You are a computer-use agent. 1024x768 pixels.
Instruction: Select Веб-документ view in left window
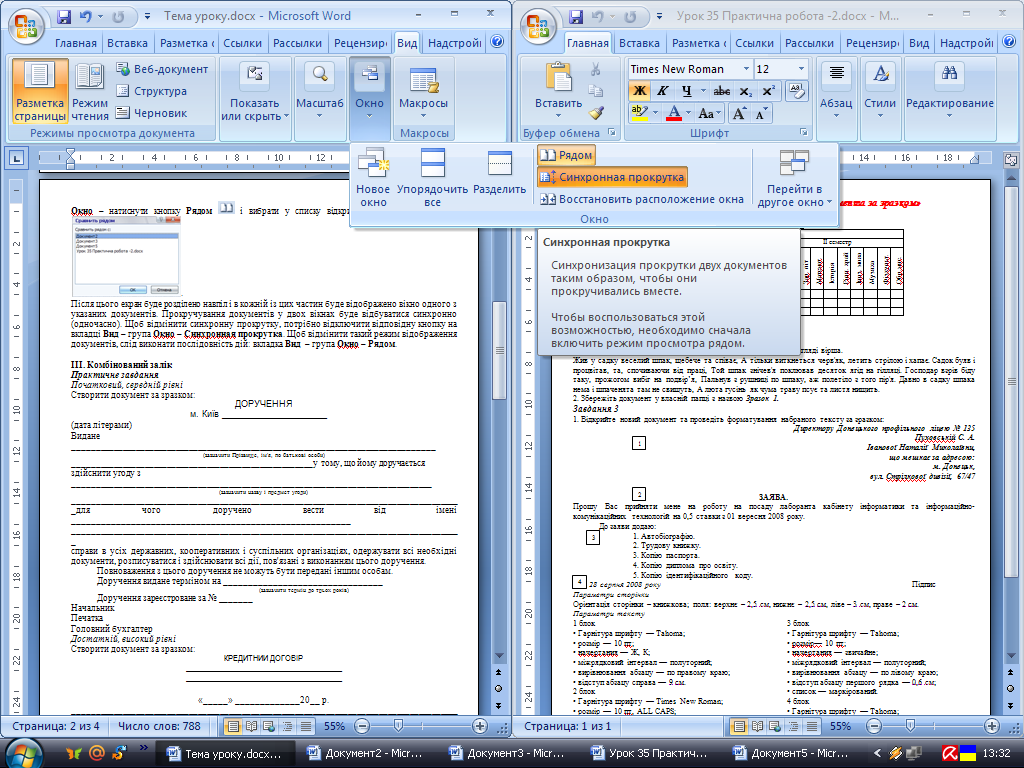(162, 69)
